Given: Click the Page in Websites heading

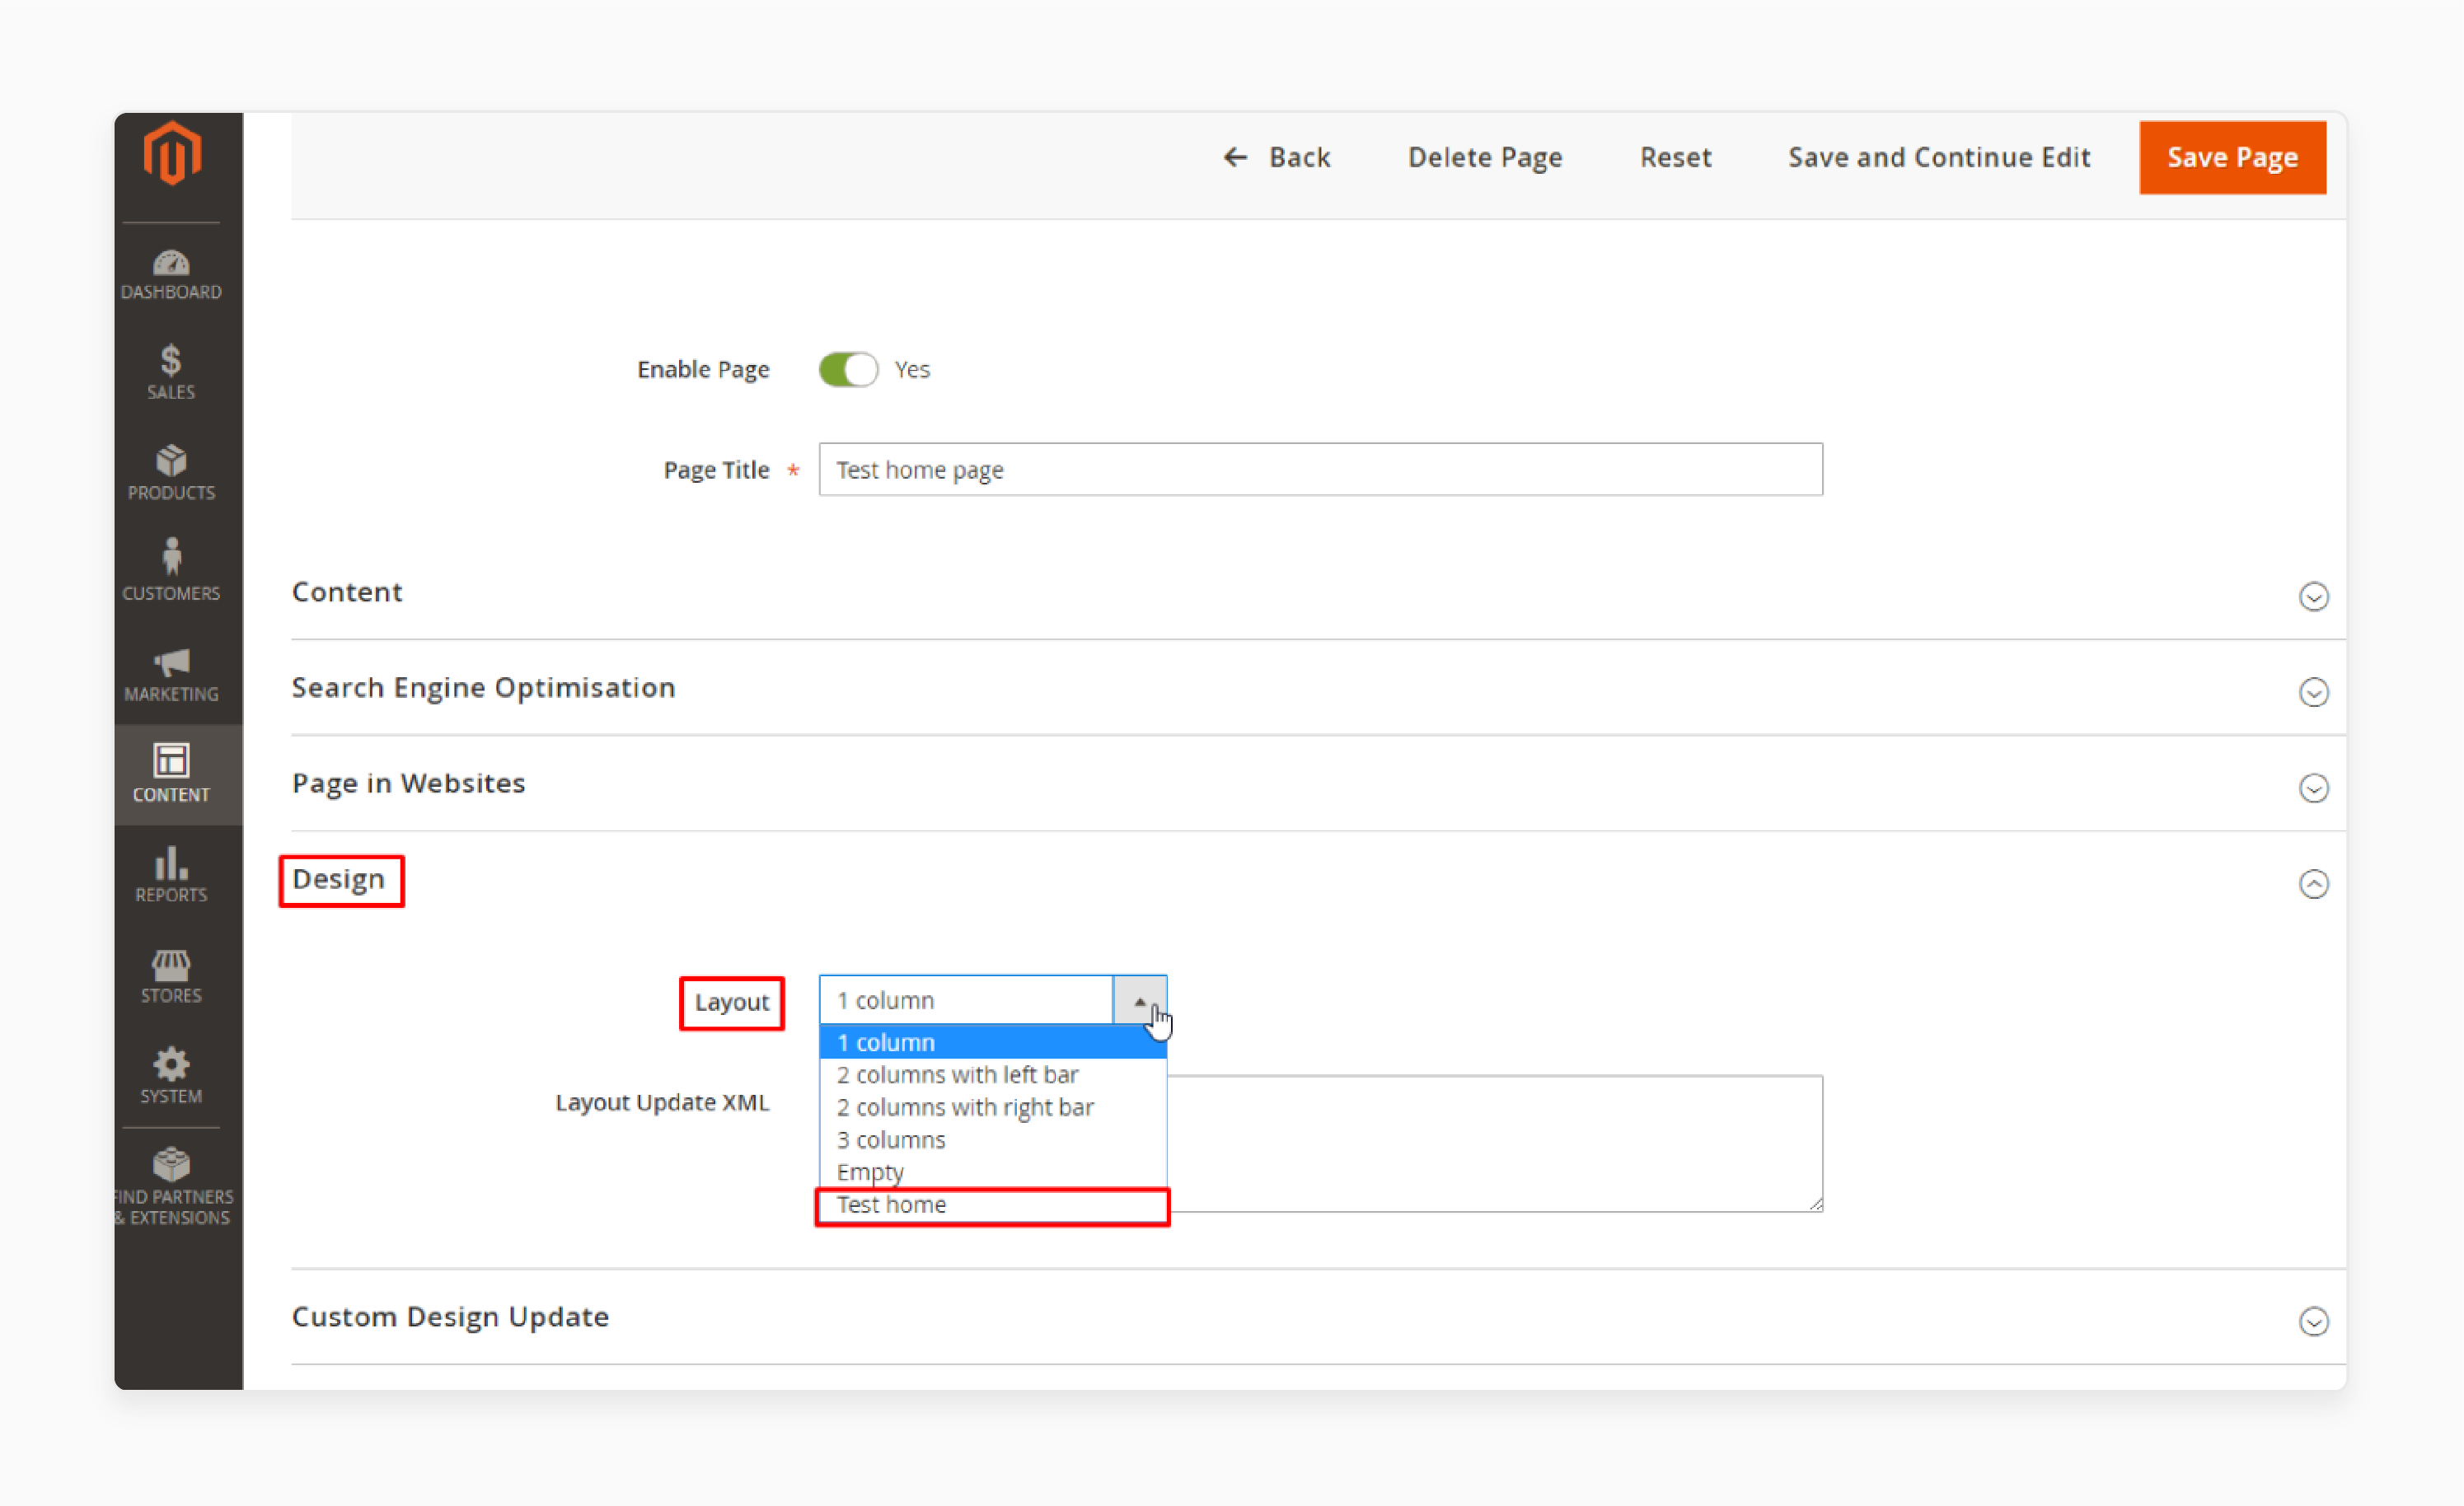Looking at the screenshot, I should (x=408, y=783).
